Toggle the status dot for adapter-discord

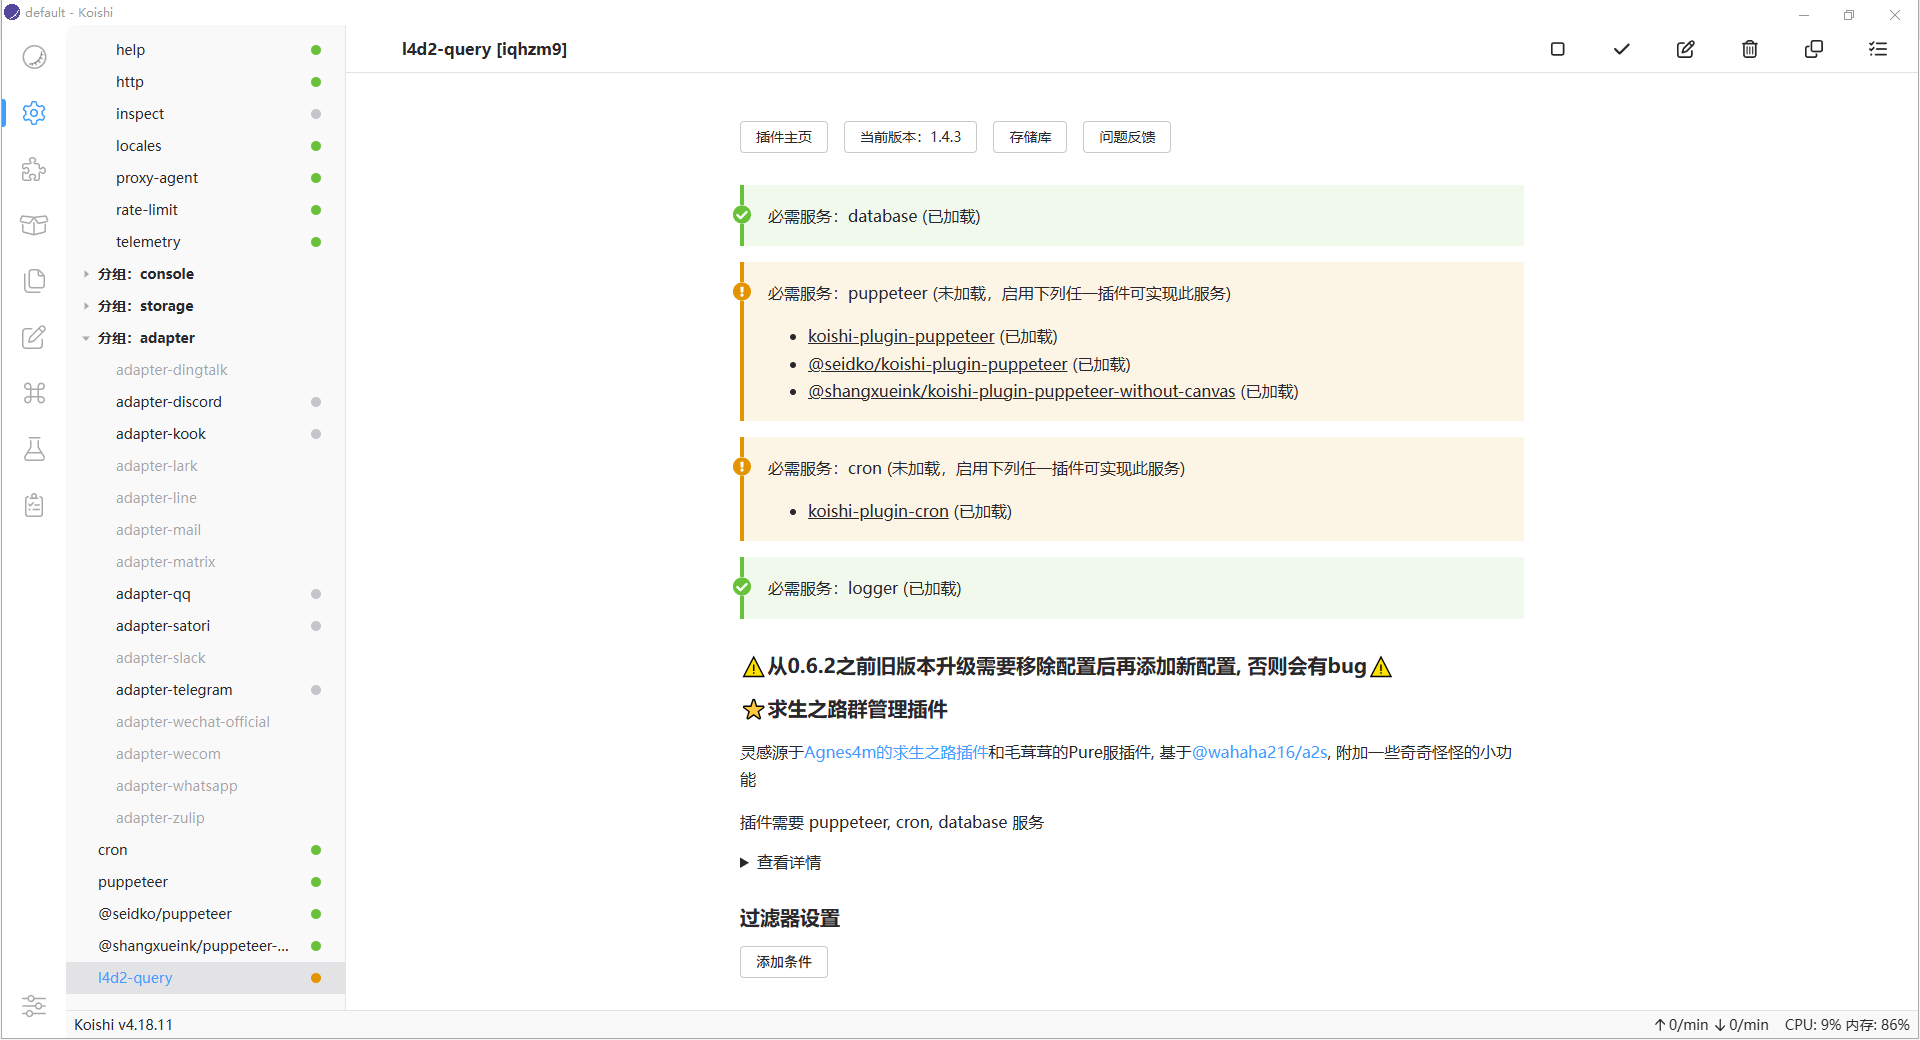pyautogui.click(x=316, y=402)
